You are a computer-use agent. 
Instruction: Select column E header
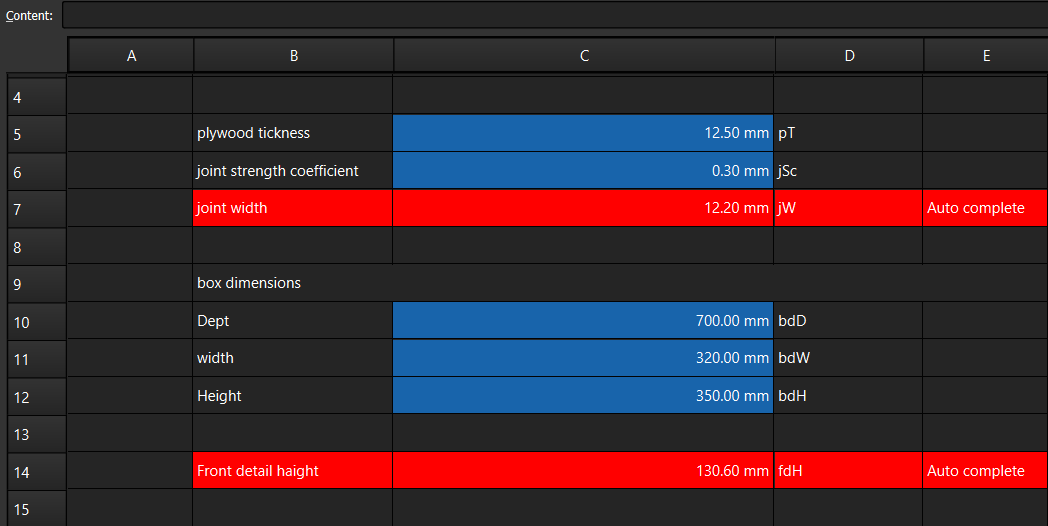985,57
